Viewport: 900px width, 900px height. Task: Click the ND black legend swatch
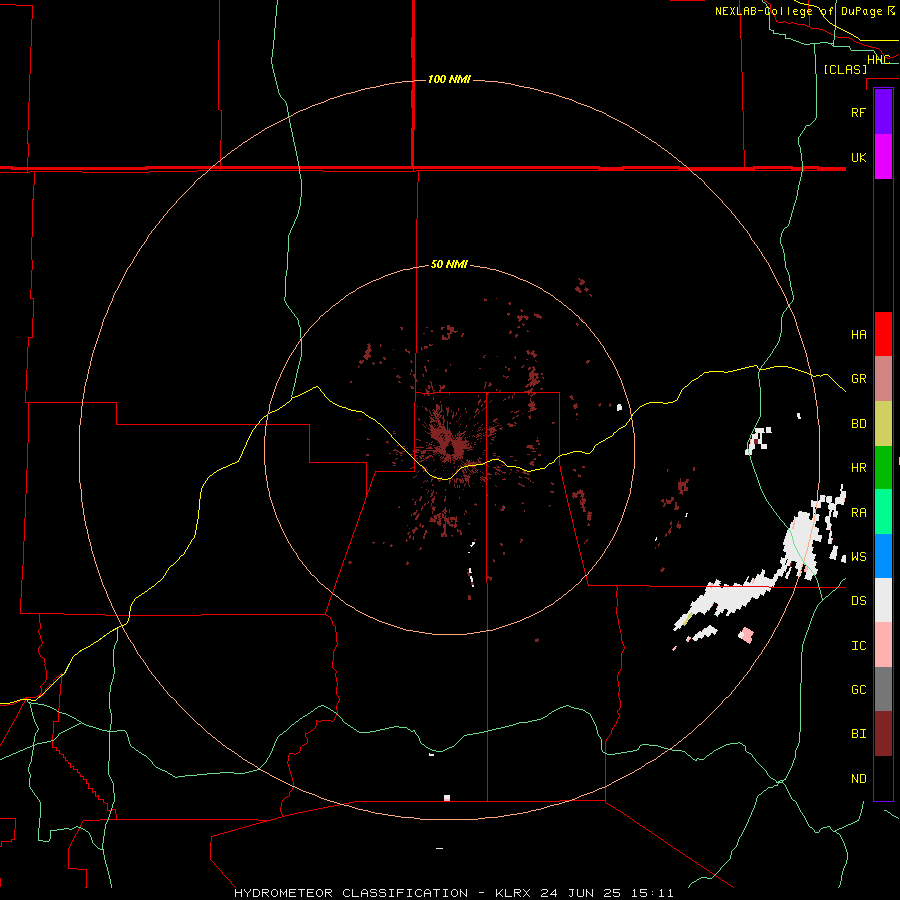click(883, 778)
